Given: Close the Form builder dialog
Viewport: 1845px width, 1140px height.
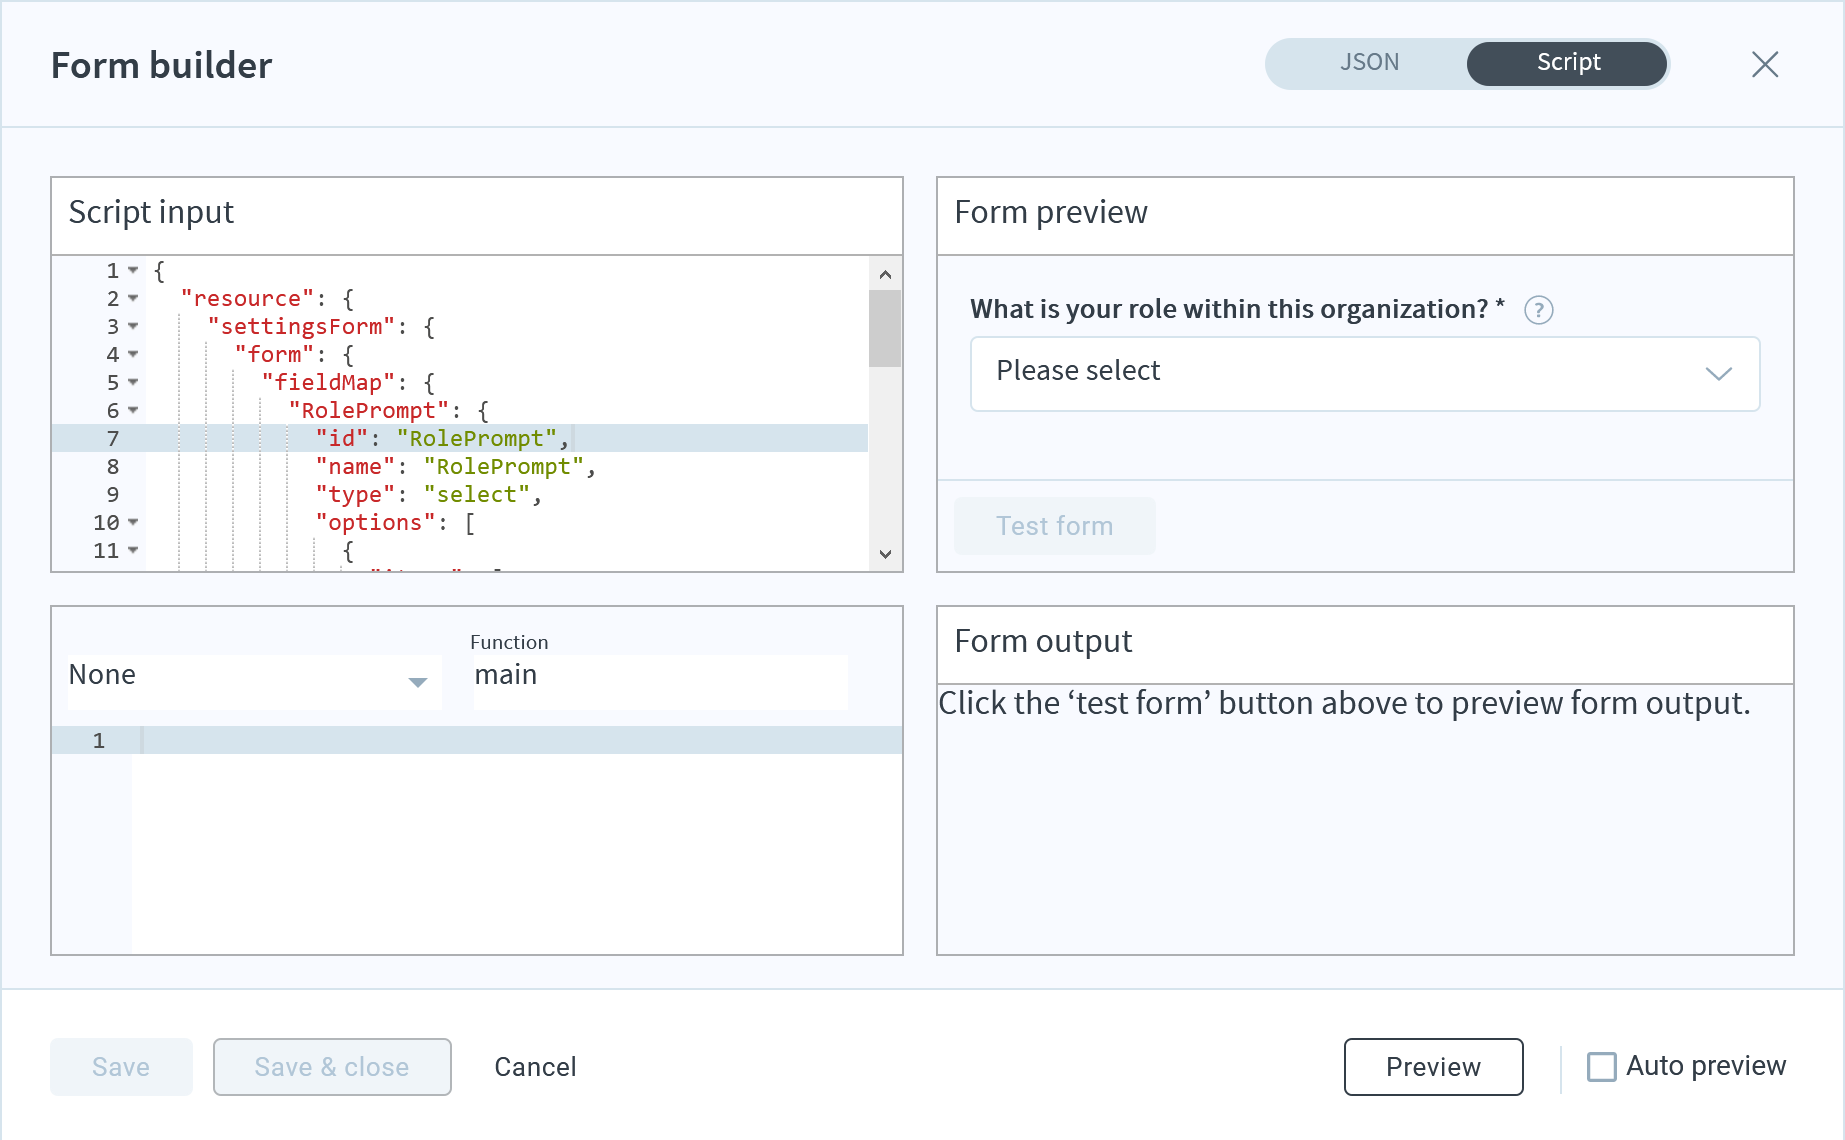Looking at the screenshot, I should point(1765,64).
